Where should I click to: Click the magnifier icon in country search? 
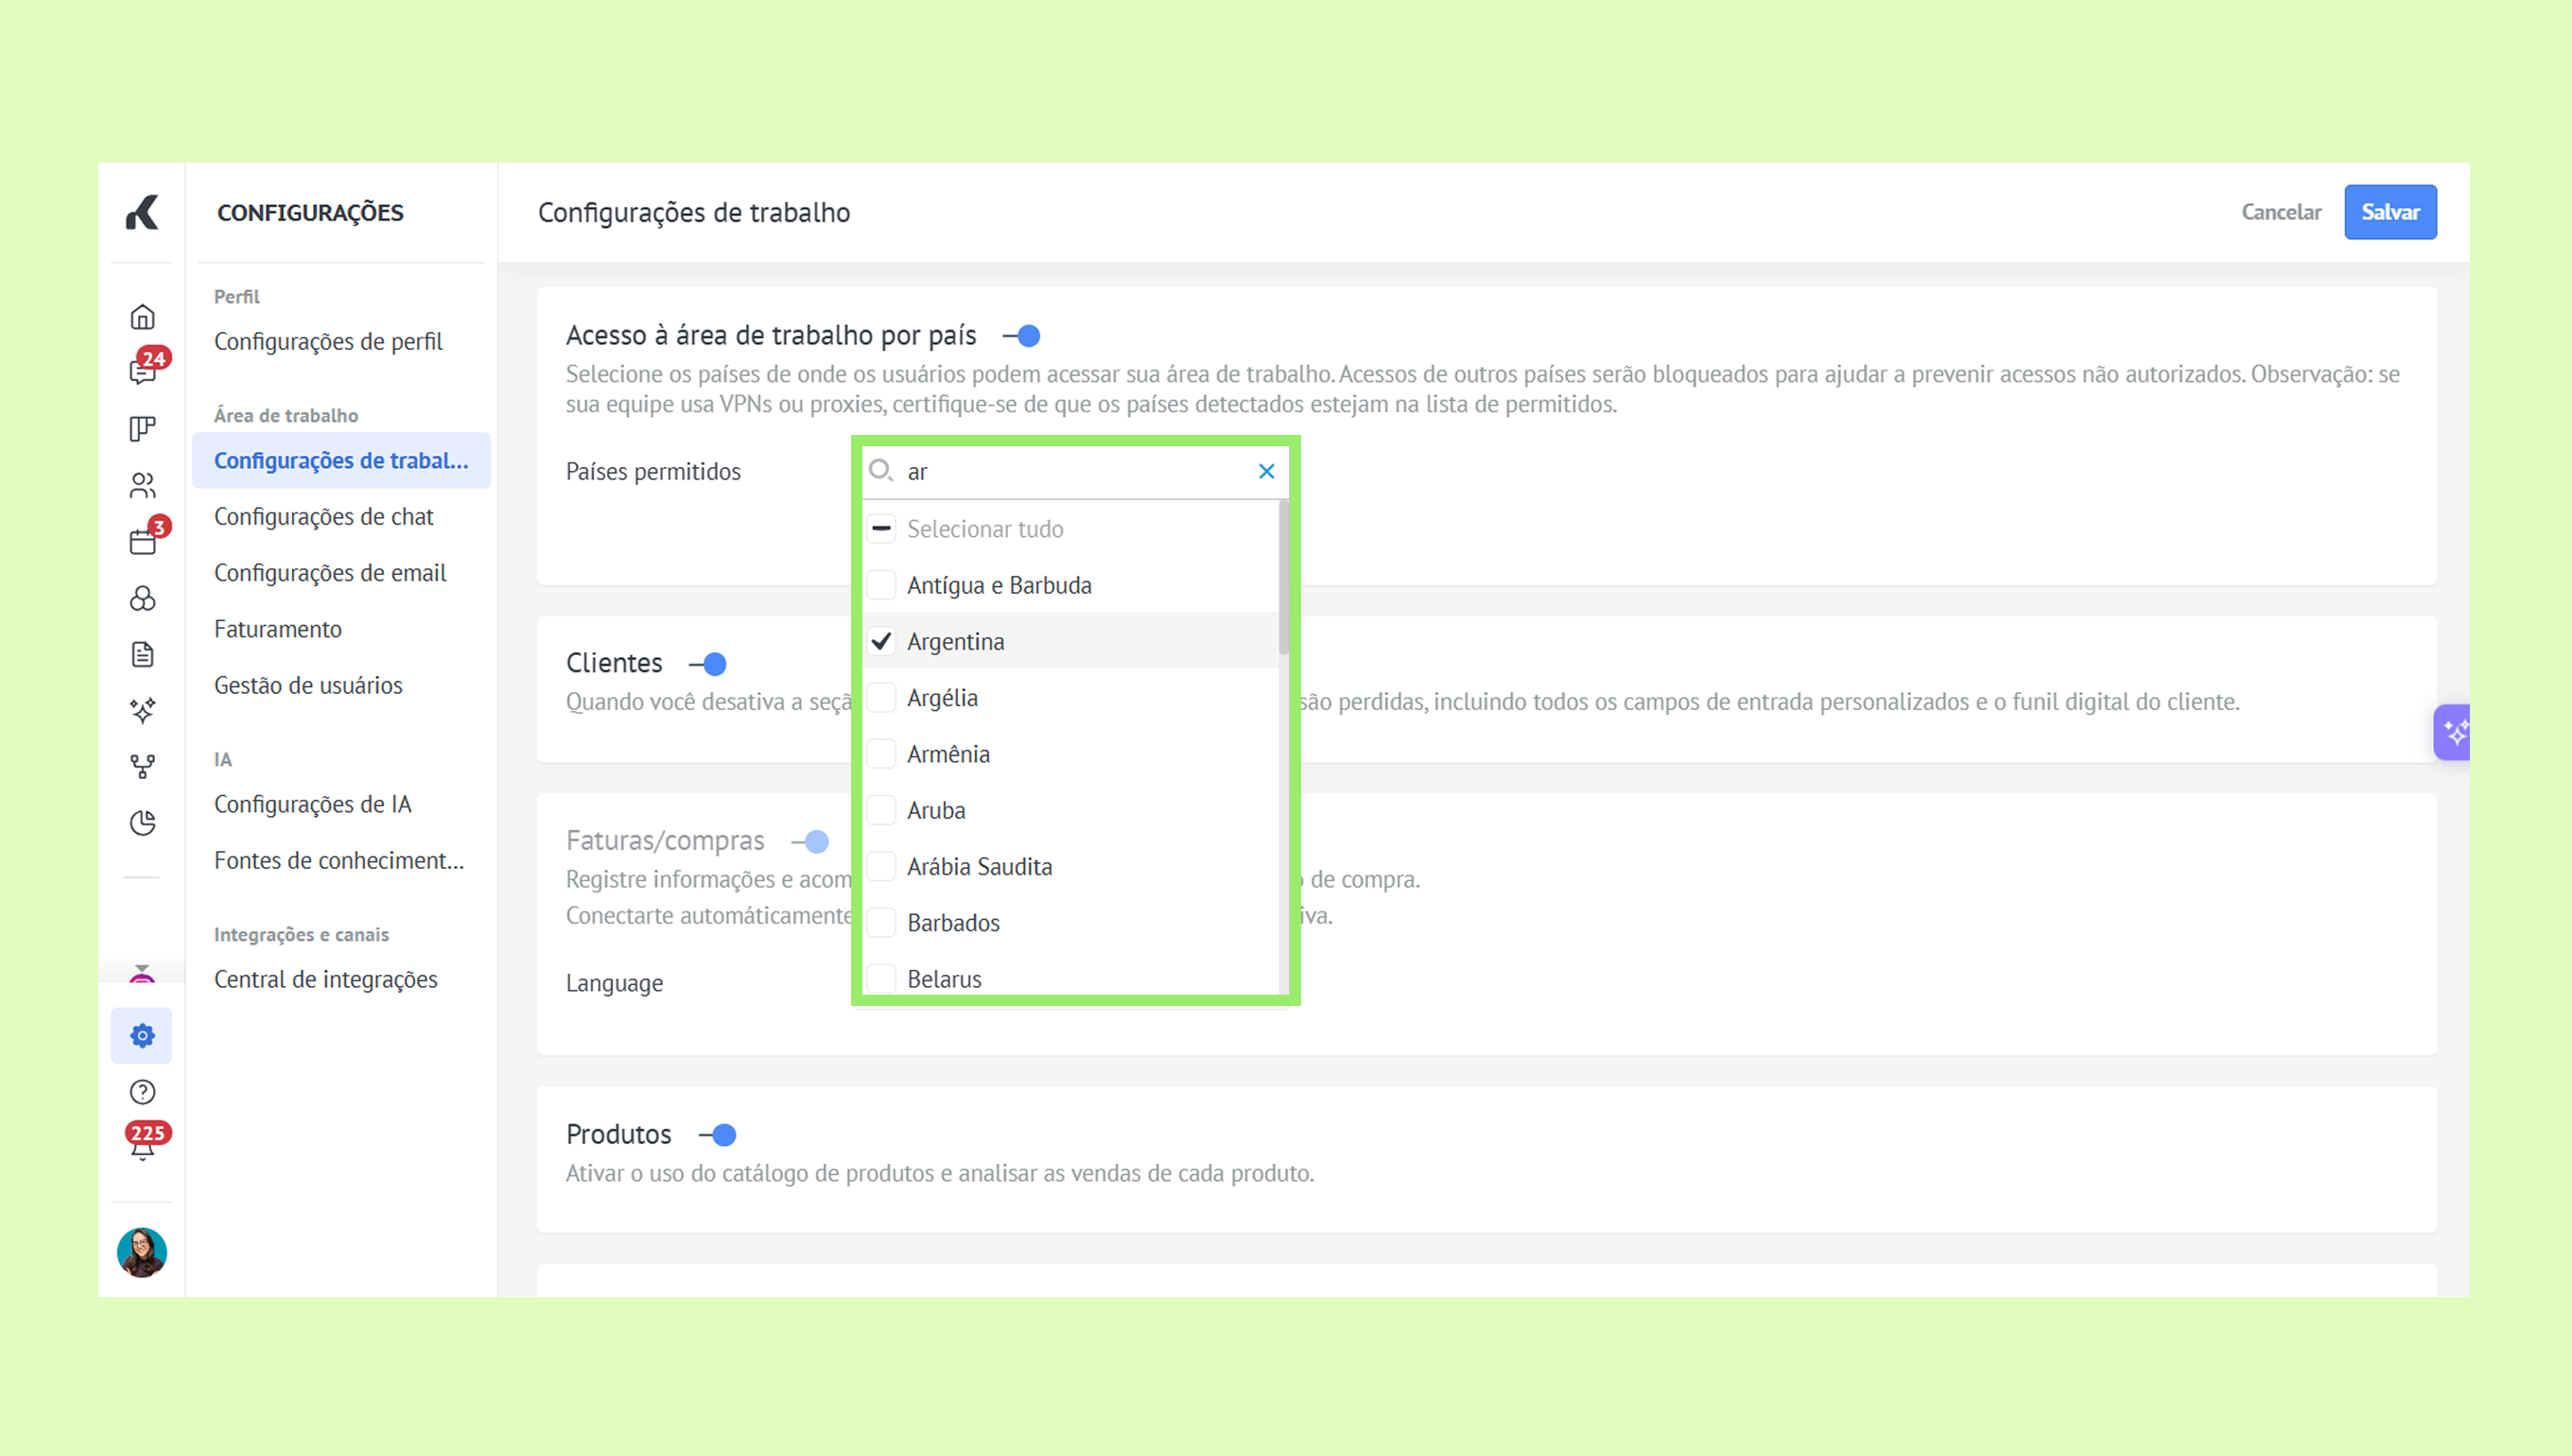[x=880, y=471]
